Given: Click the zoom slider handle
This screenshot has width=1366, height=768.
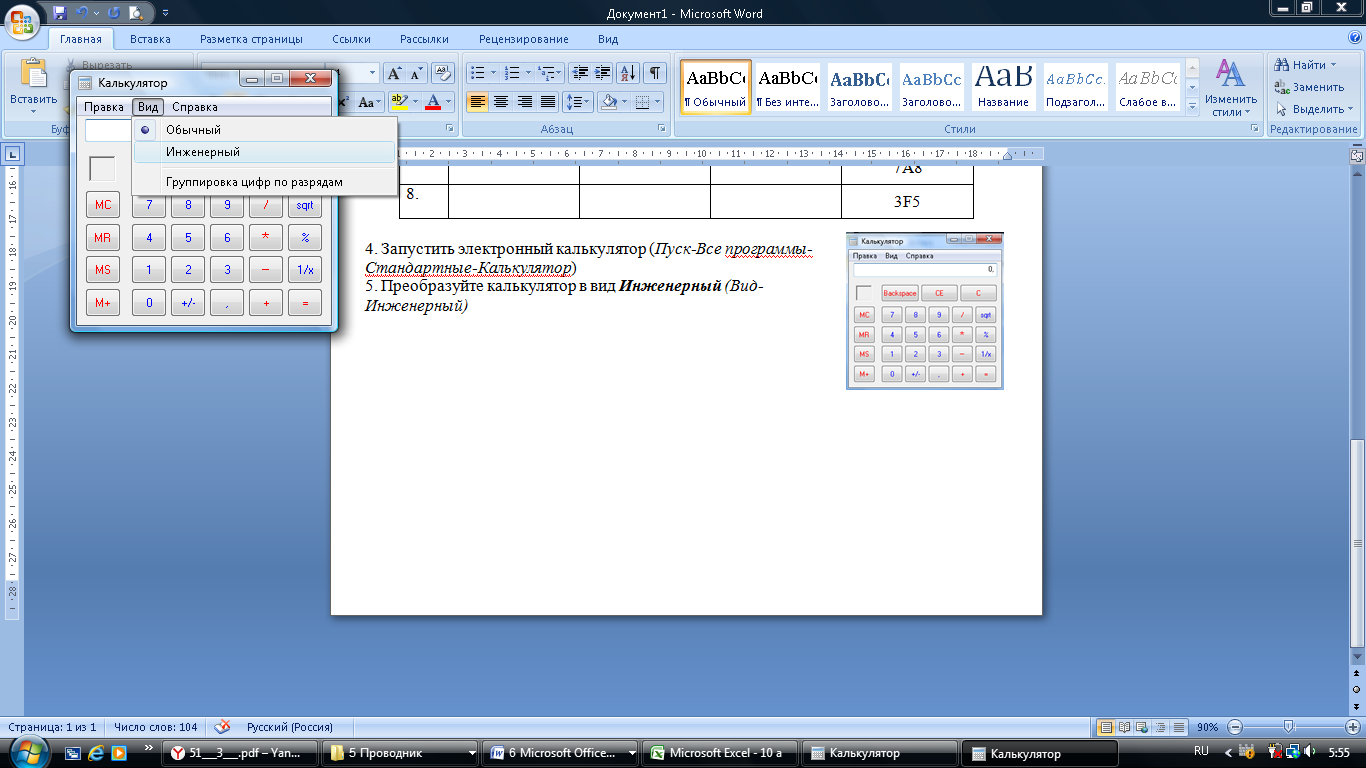Looking at the screenshot, I should [1289, 727].
